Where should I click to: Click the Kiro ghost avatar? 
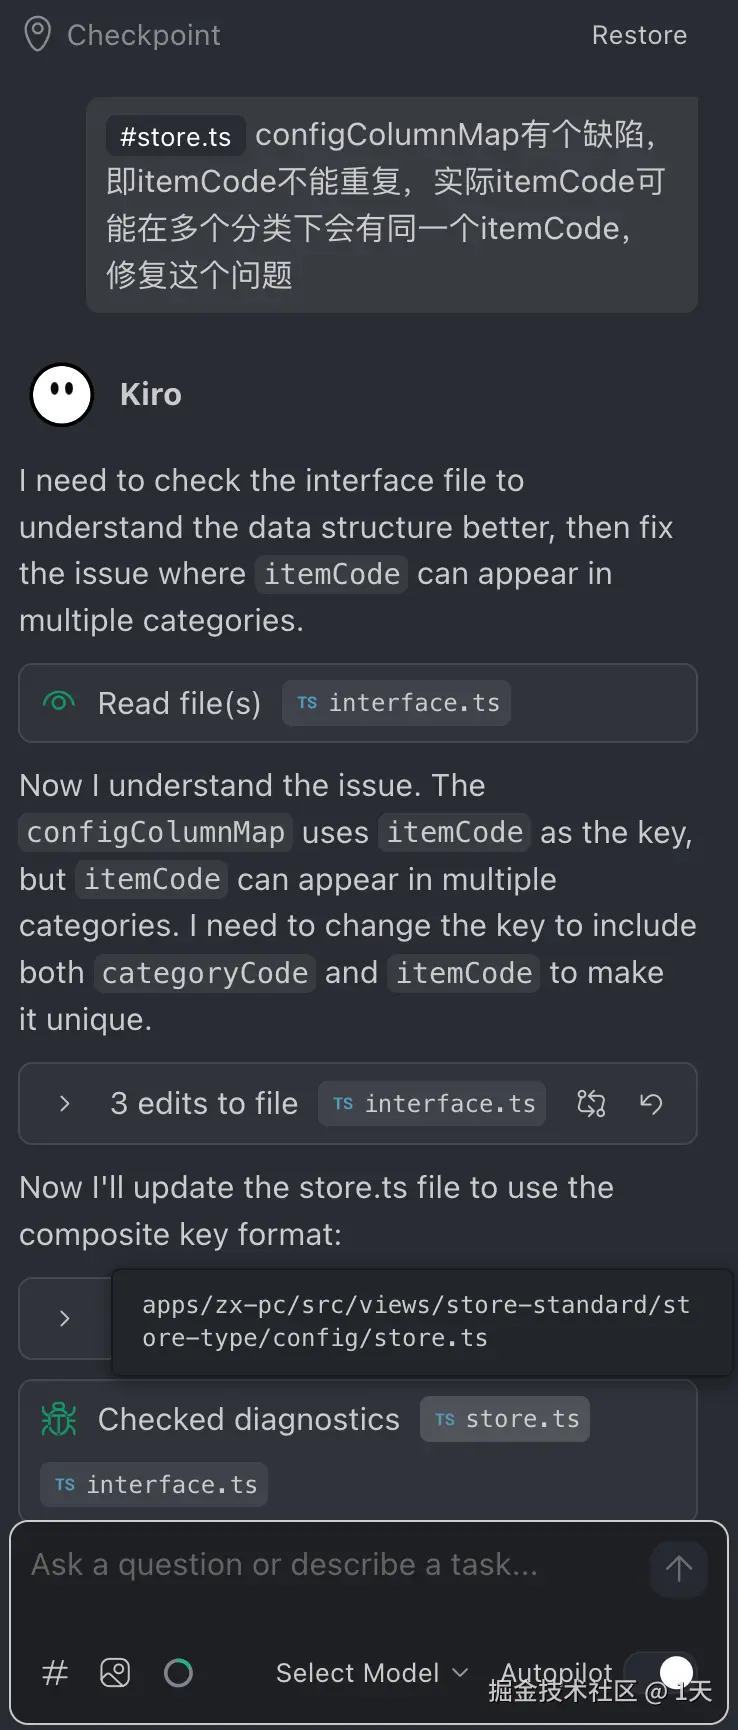click(x=62, y=395)
